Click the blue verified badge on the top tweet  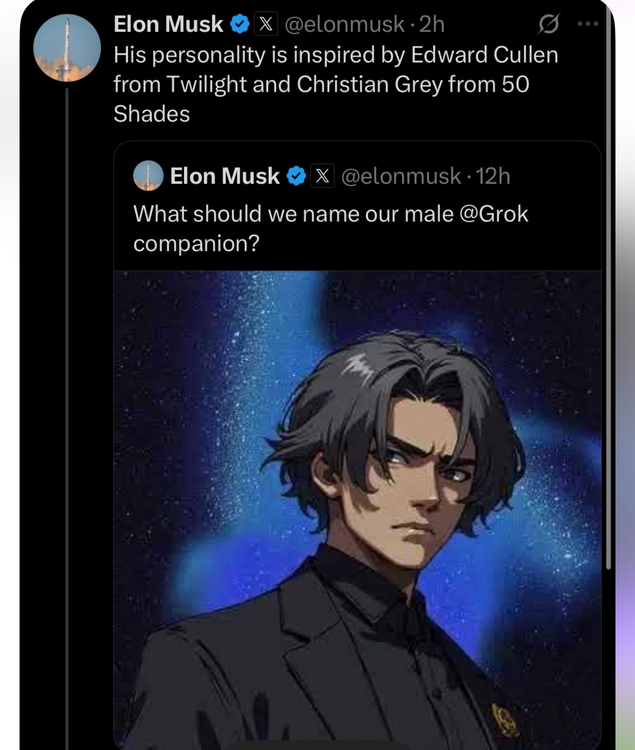(240, 23)
